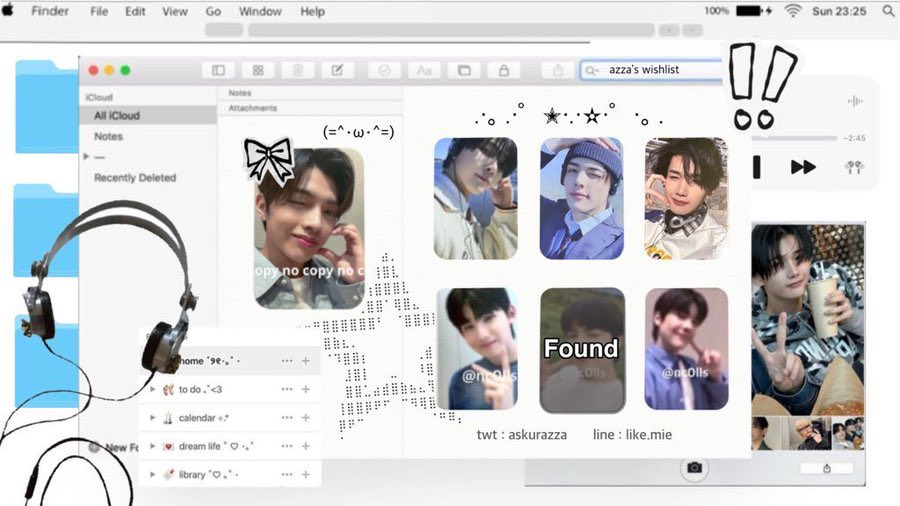This screenshot has height=506, width=900.
Task: Click the share icon in Notes toolbar
Action: [558, 70]
